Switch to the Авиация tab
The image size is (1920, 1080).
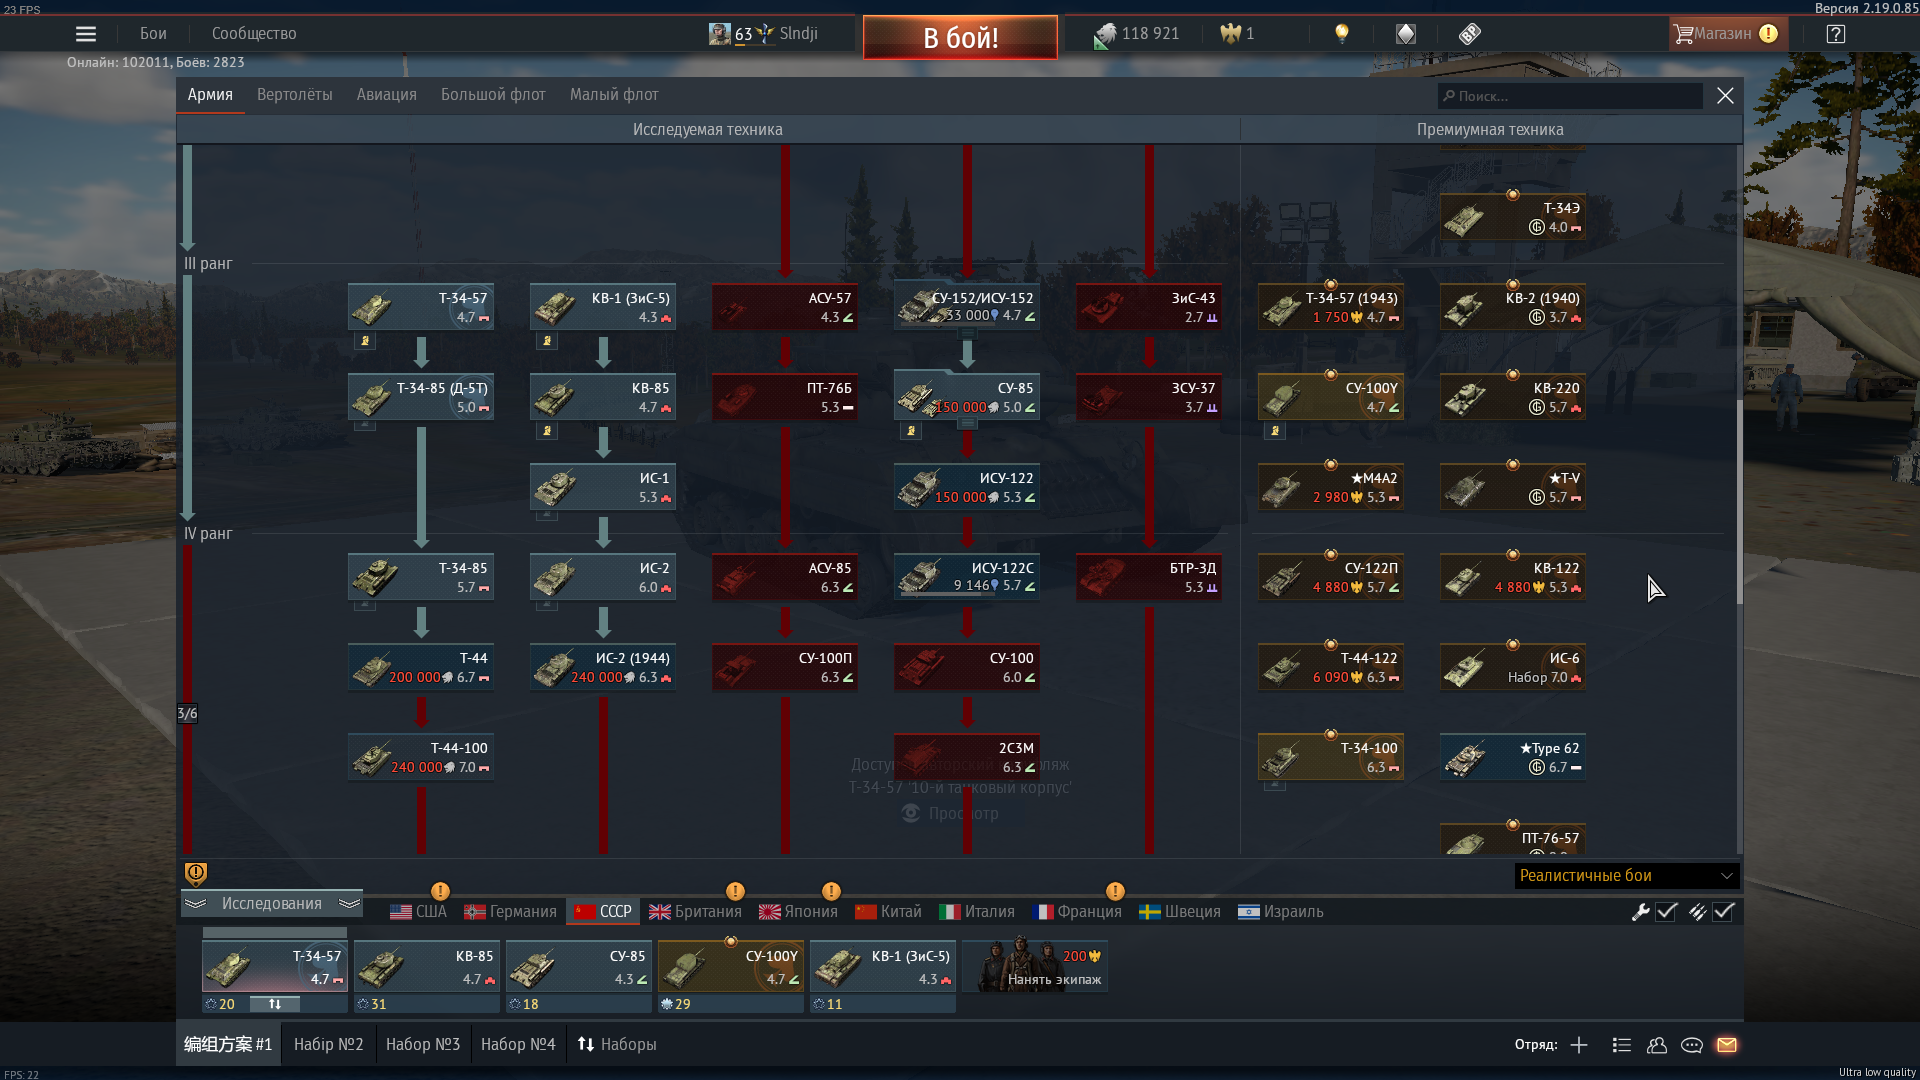[x=387, y=95]
